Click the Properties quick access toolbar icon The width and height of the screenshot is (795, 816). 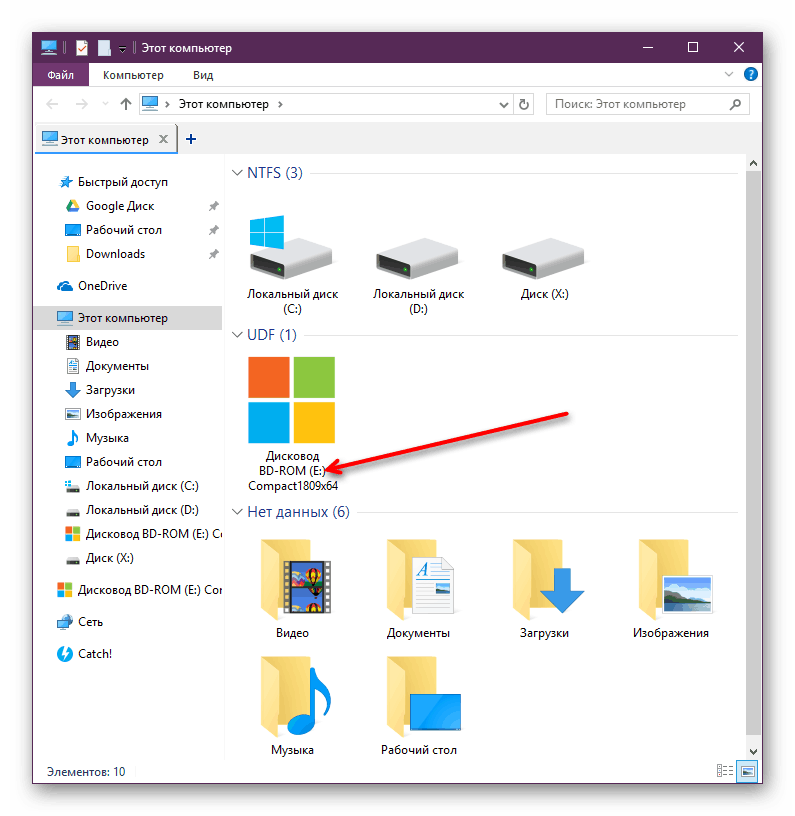pyautogui.click(x=82, y=48)
